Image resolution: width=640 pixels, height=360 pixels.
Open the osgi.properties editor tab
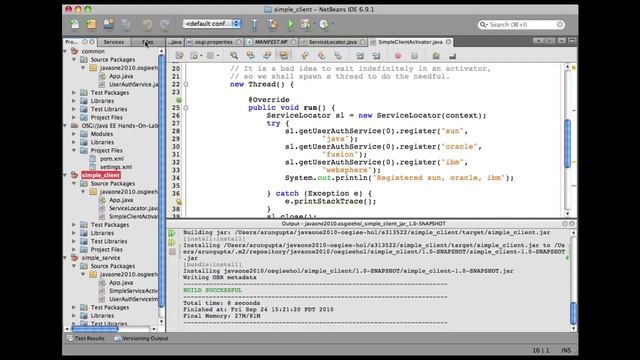tap(214, 42)
